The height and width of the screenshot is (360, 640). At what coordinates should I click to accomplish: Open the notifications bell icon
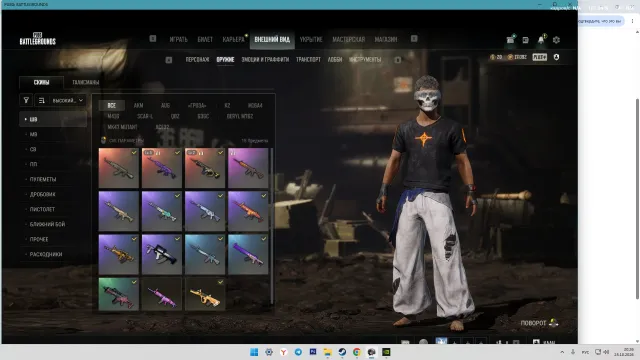(x=541, y=40)
